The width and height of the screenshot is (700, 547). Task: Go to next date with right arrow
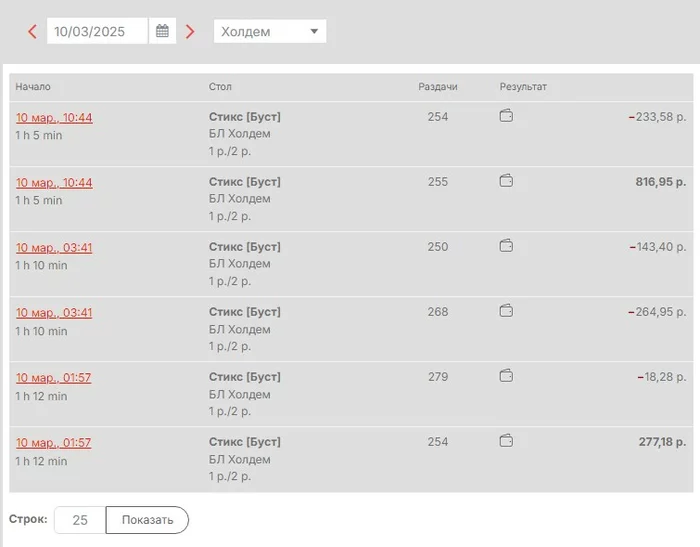[x=190, y=32]
